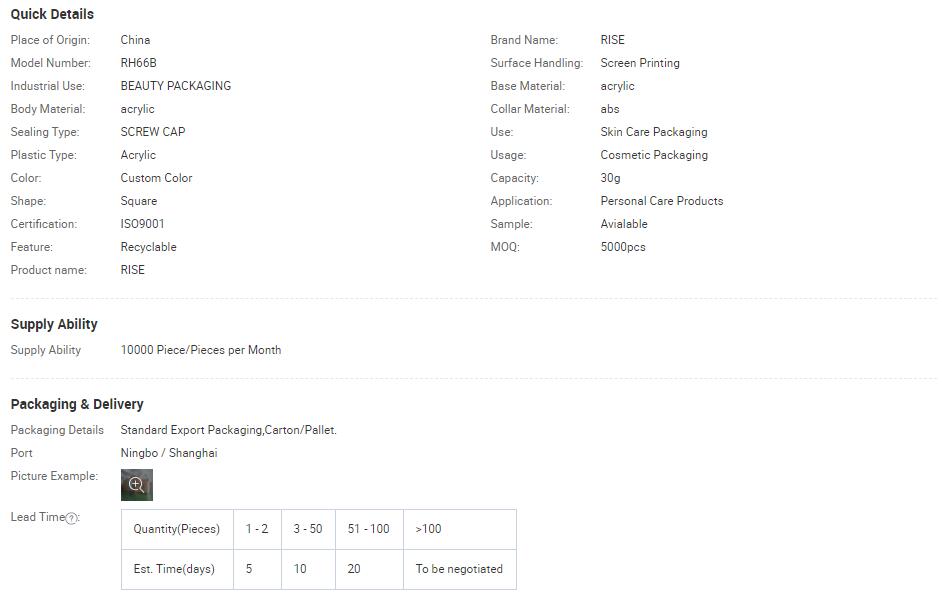Click the Screen Printing surface handling value
Image resolution: width=942 pixels, height=596 pixels.
640,62
